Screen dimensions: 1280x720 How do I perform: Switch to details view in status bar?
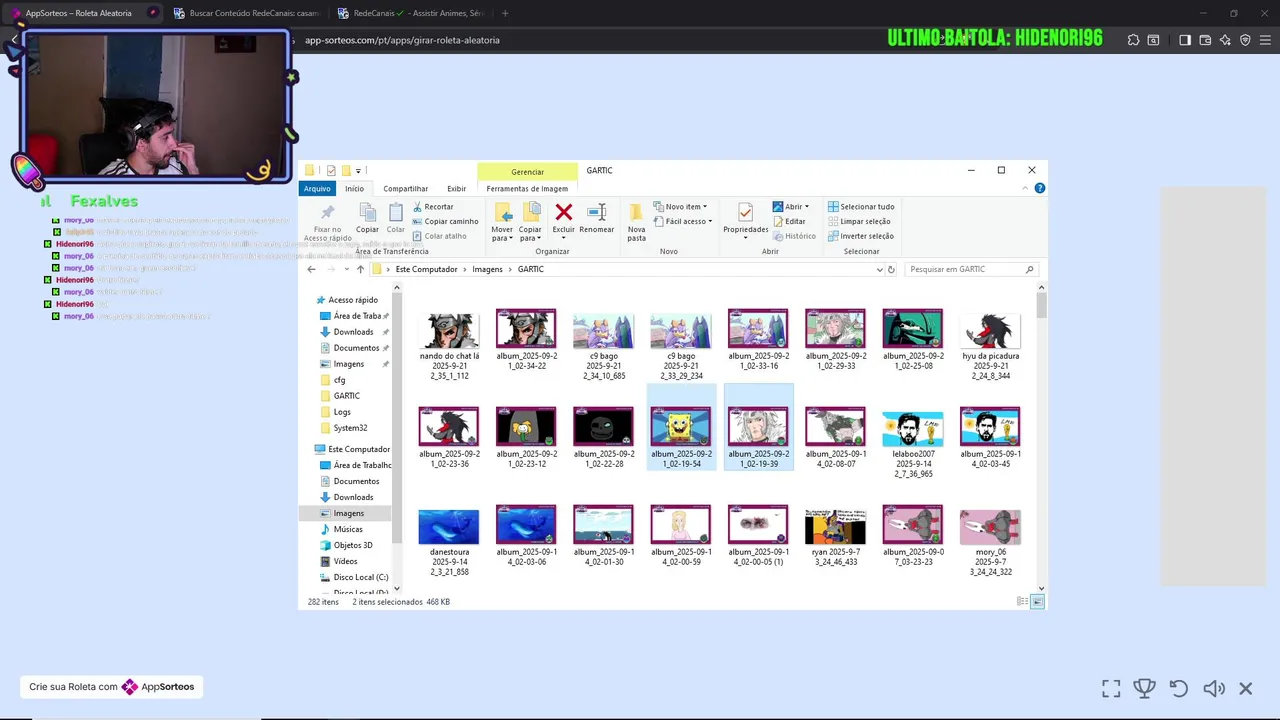pyautogui.click(x=1022, y=602)
